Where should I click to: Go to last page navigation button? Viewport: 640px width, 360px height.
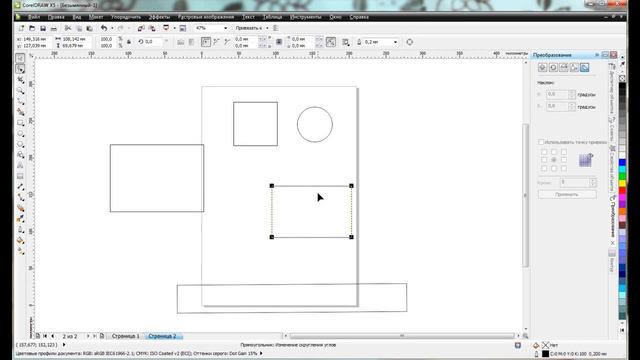click(95, 336)
